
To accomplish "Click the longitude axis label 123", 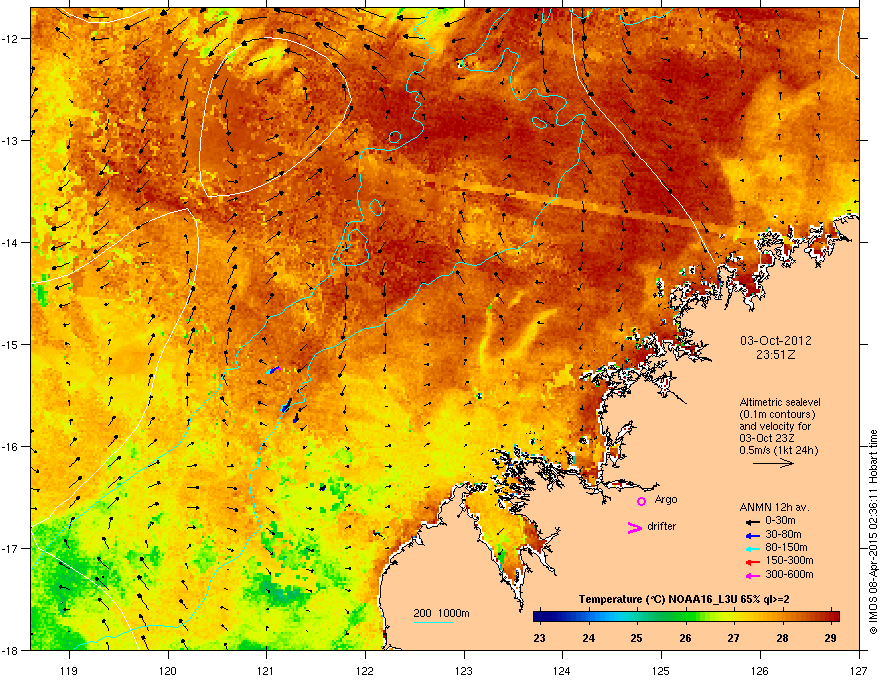I will 464,670.
